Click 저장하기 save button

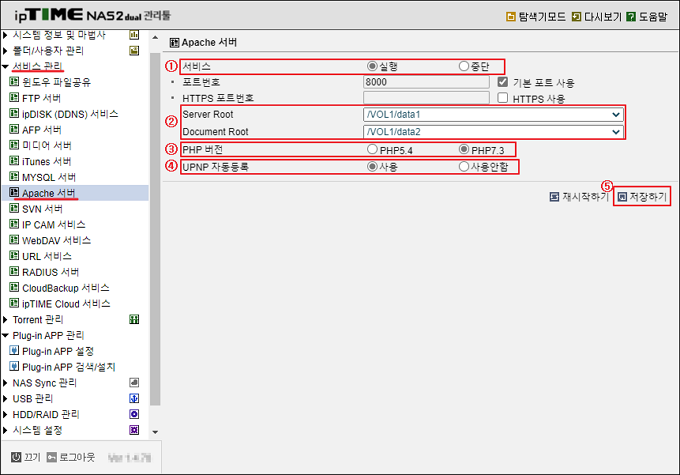[x=642, y=197]
